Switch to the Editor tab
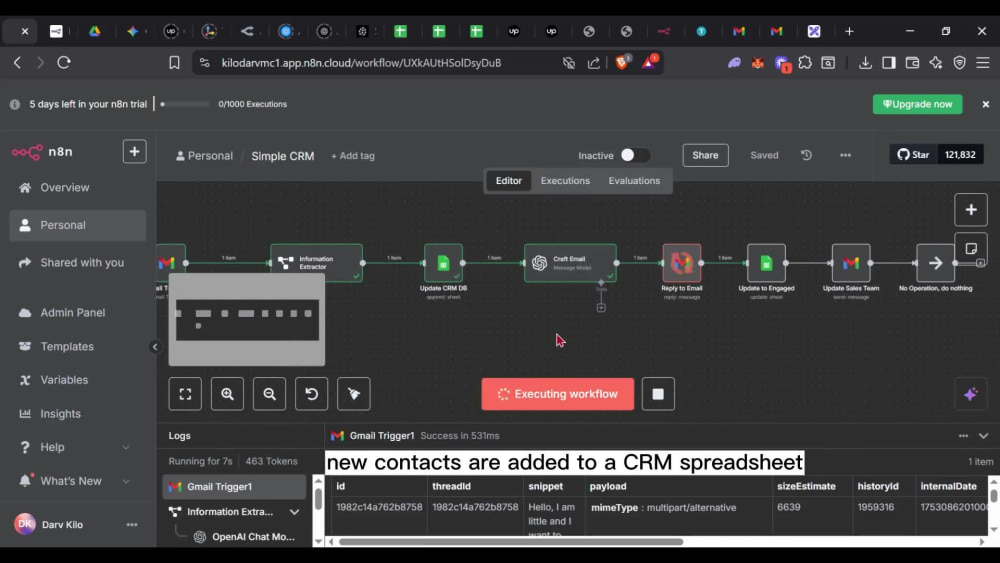1000x563 pixels. 508,180
